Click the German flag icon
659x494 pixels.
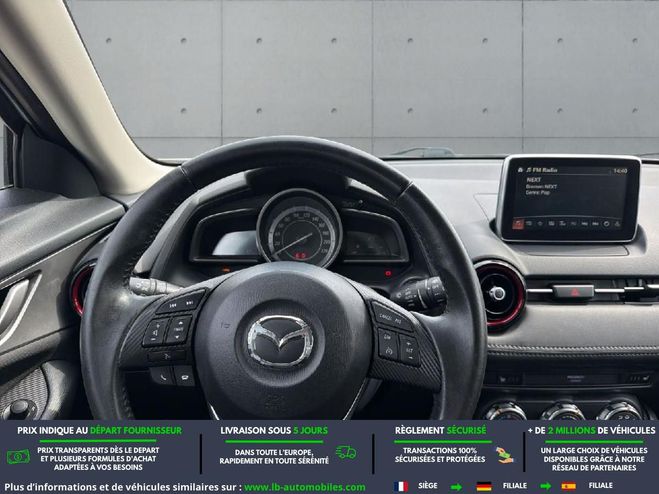(x=484, y=486)
